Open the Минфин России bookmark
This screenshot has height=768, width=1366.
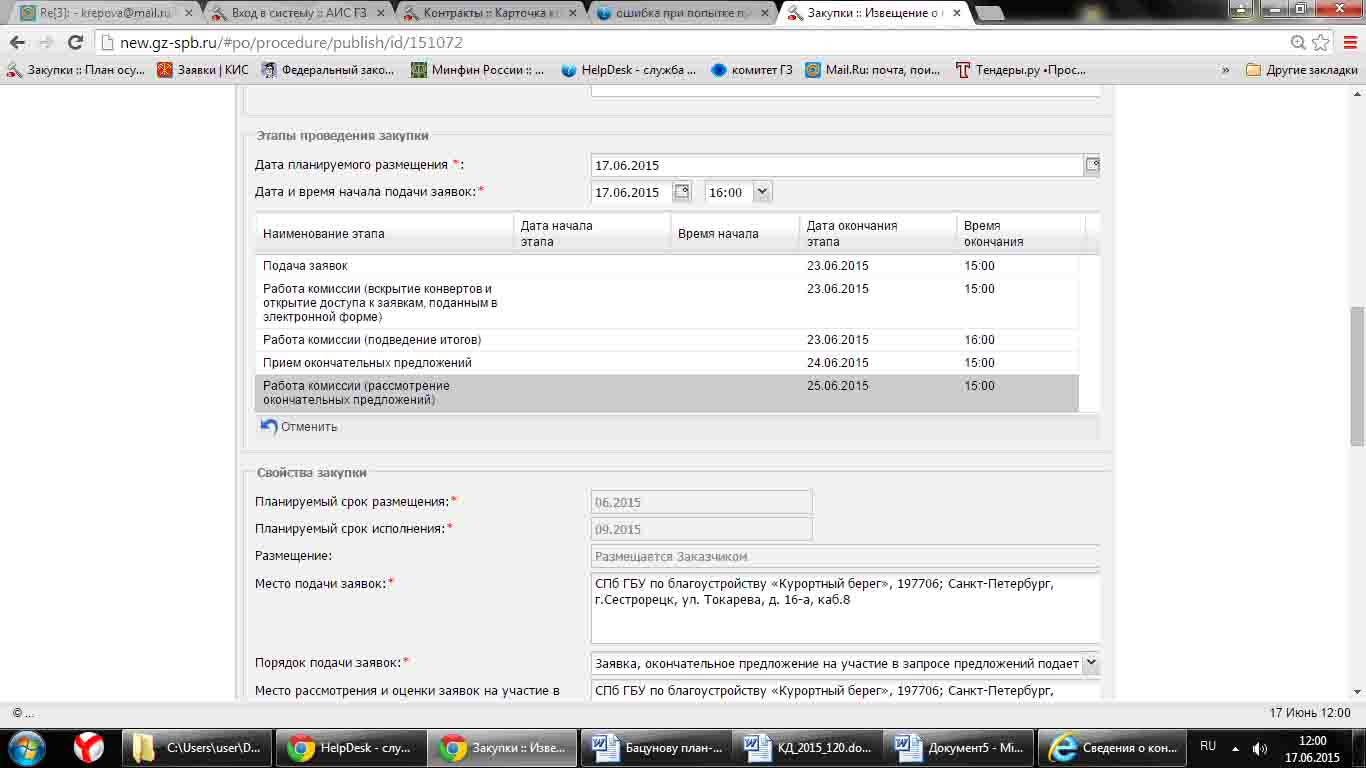point(478,70)
